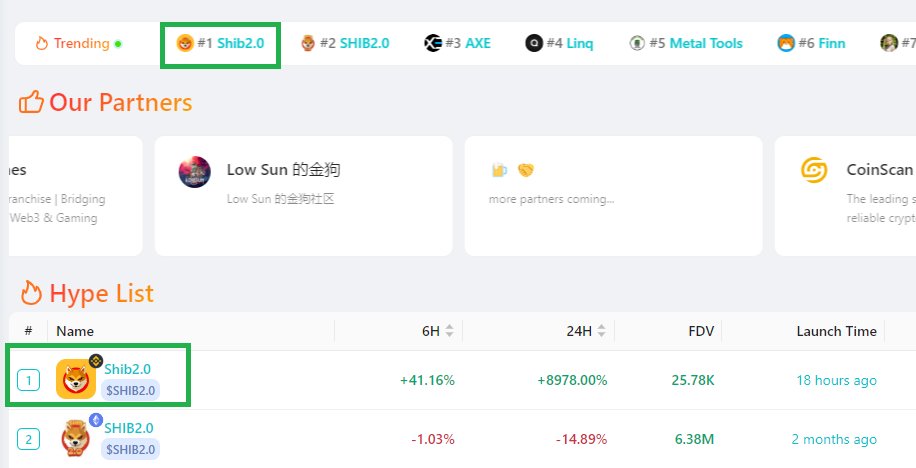The image size is (916, 468).
Task: Click the Trending flame icon
Action: (41, 43)
